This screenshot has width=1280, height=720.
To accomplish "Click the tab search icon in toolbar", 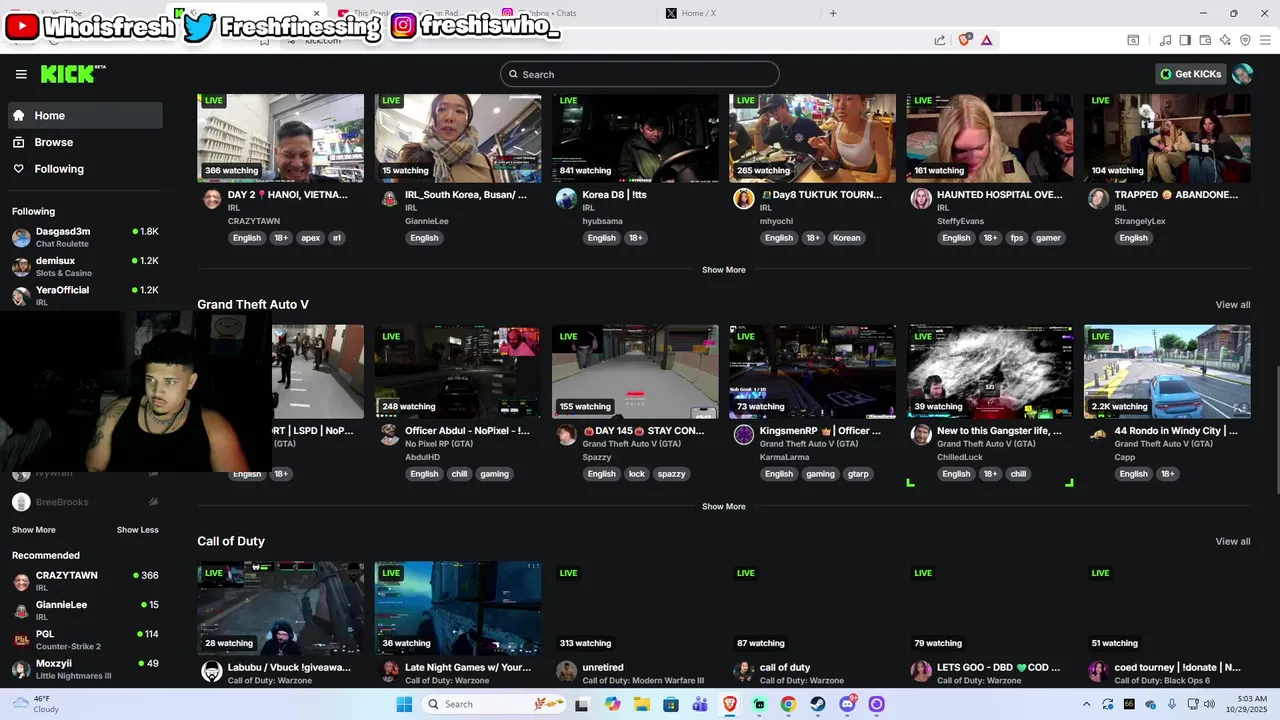I will click(x=1133, y=40).
